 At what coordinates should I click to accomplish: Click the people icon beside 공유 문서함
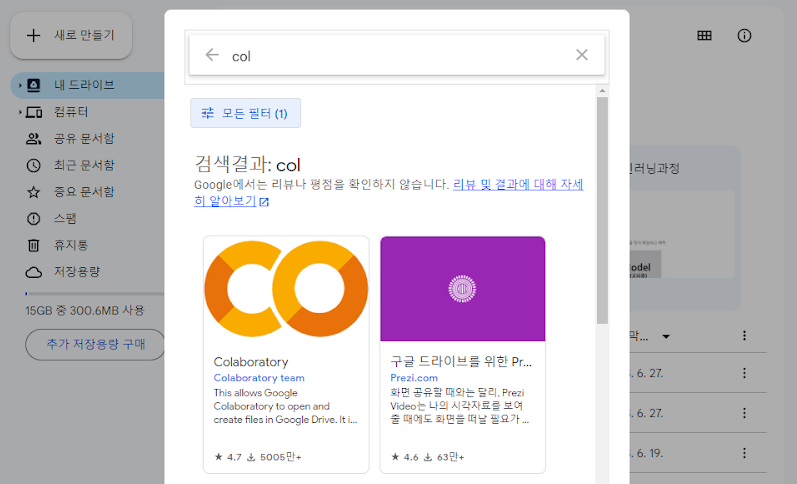[x=34, y=139]
